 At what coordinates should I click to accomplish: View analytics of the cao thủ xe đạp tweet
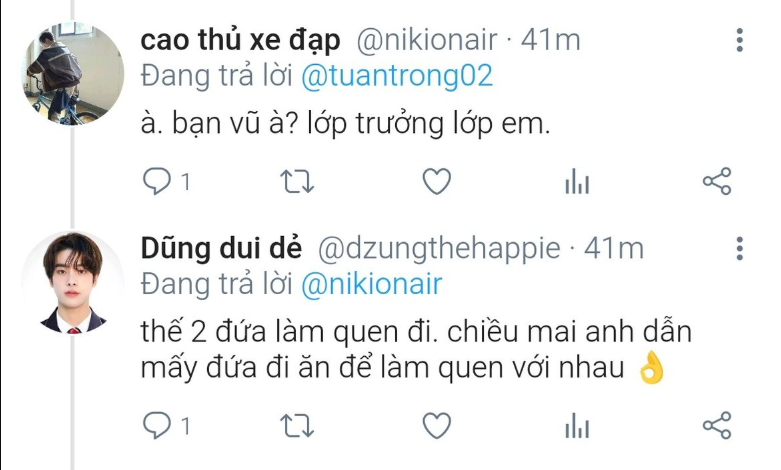point(577,181)
